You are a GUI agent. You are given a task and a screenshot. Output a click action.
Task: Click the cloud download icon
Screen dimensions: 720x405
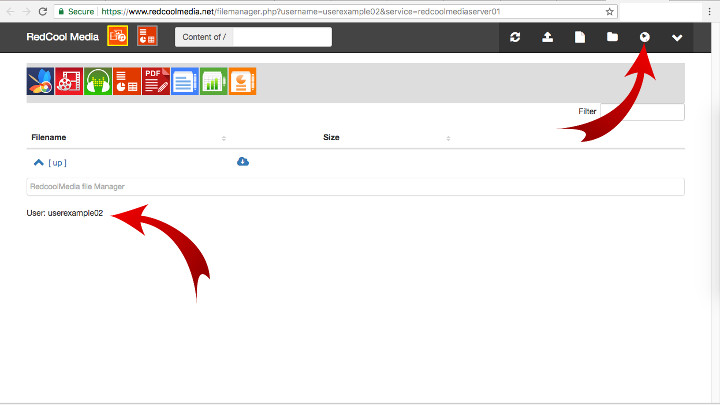243,162
